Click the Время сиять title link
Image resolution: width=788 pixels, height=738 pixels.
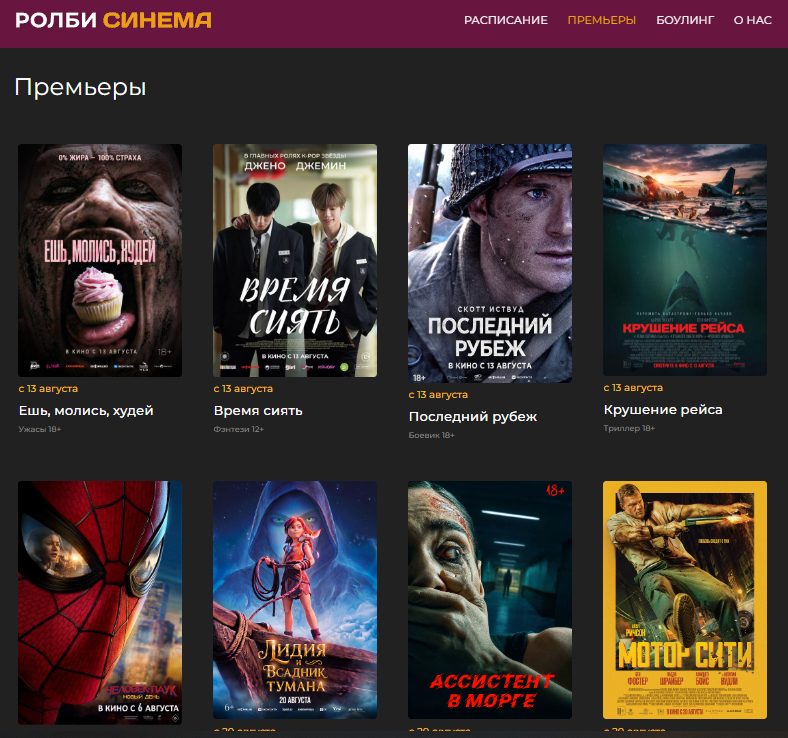[x=258, y=411]
